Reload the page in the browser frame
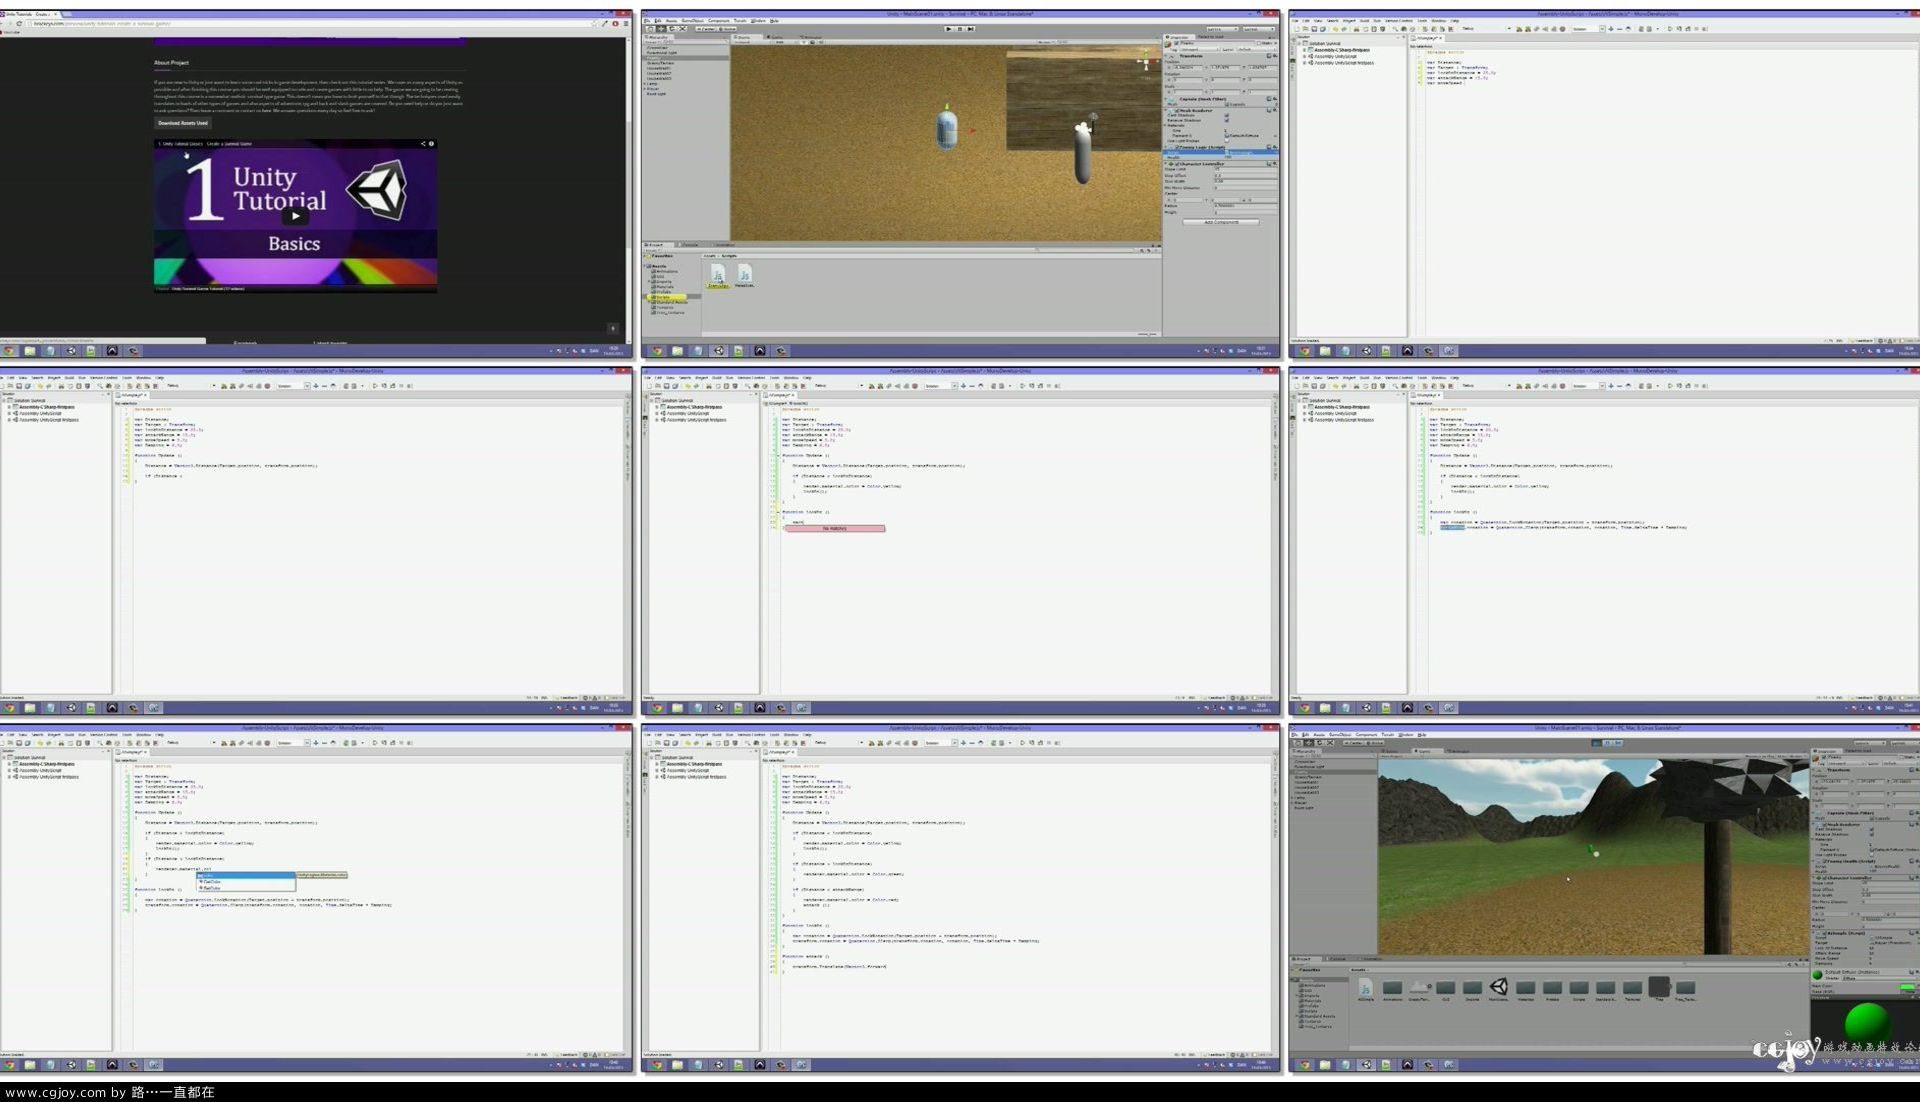The image size is (1920, 1102). coord(19,23)
